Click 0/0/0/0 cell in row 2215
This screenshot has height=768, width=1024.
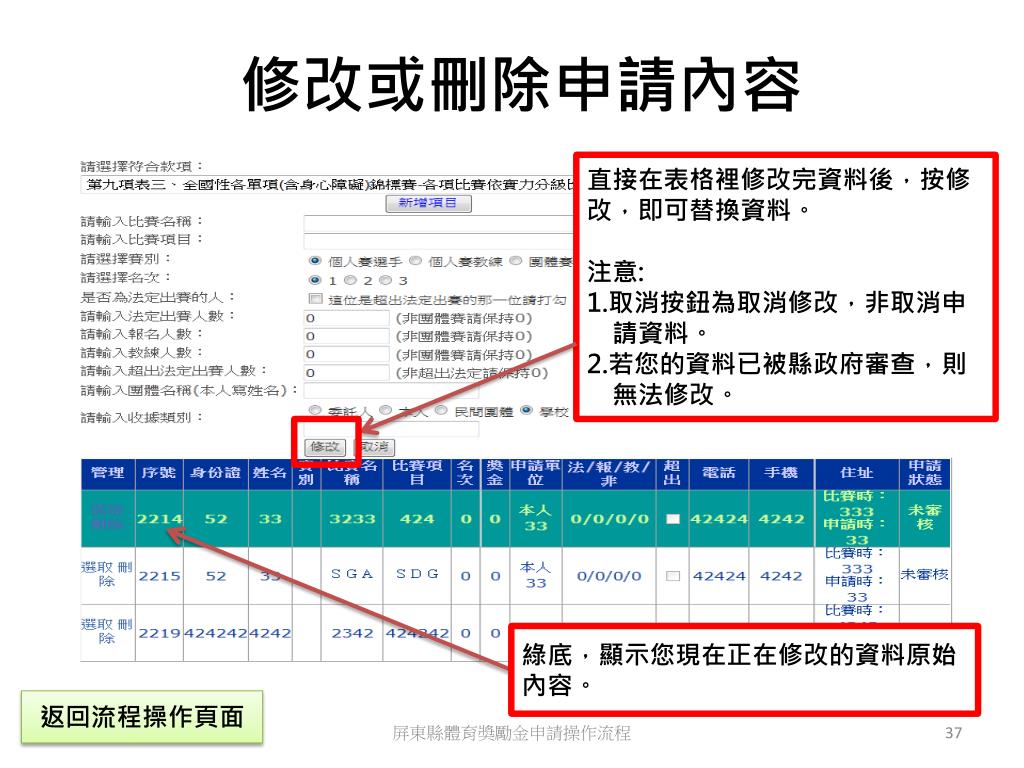coord(609,576)
